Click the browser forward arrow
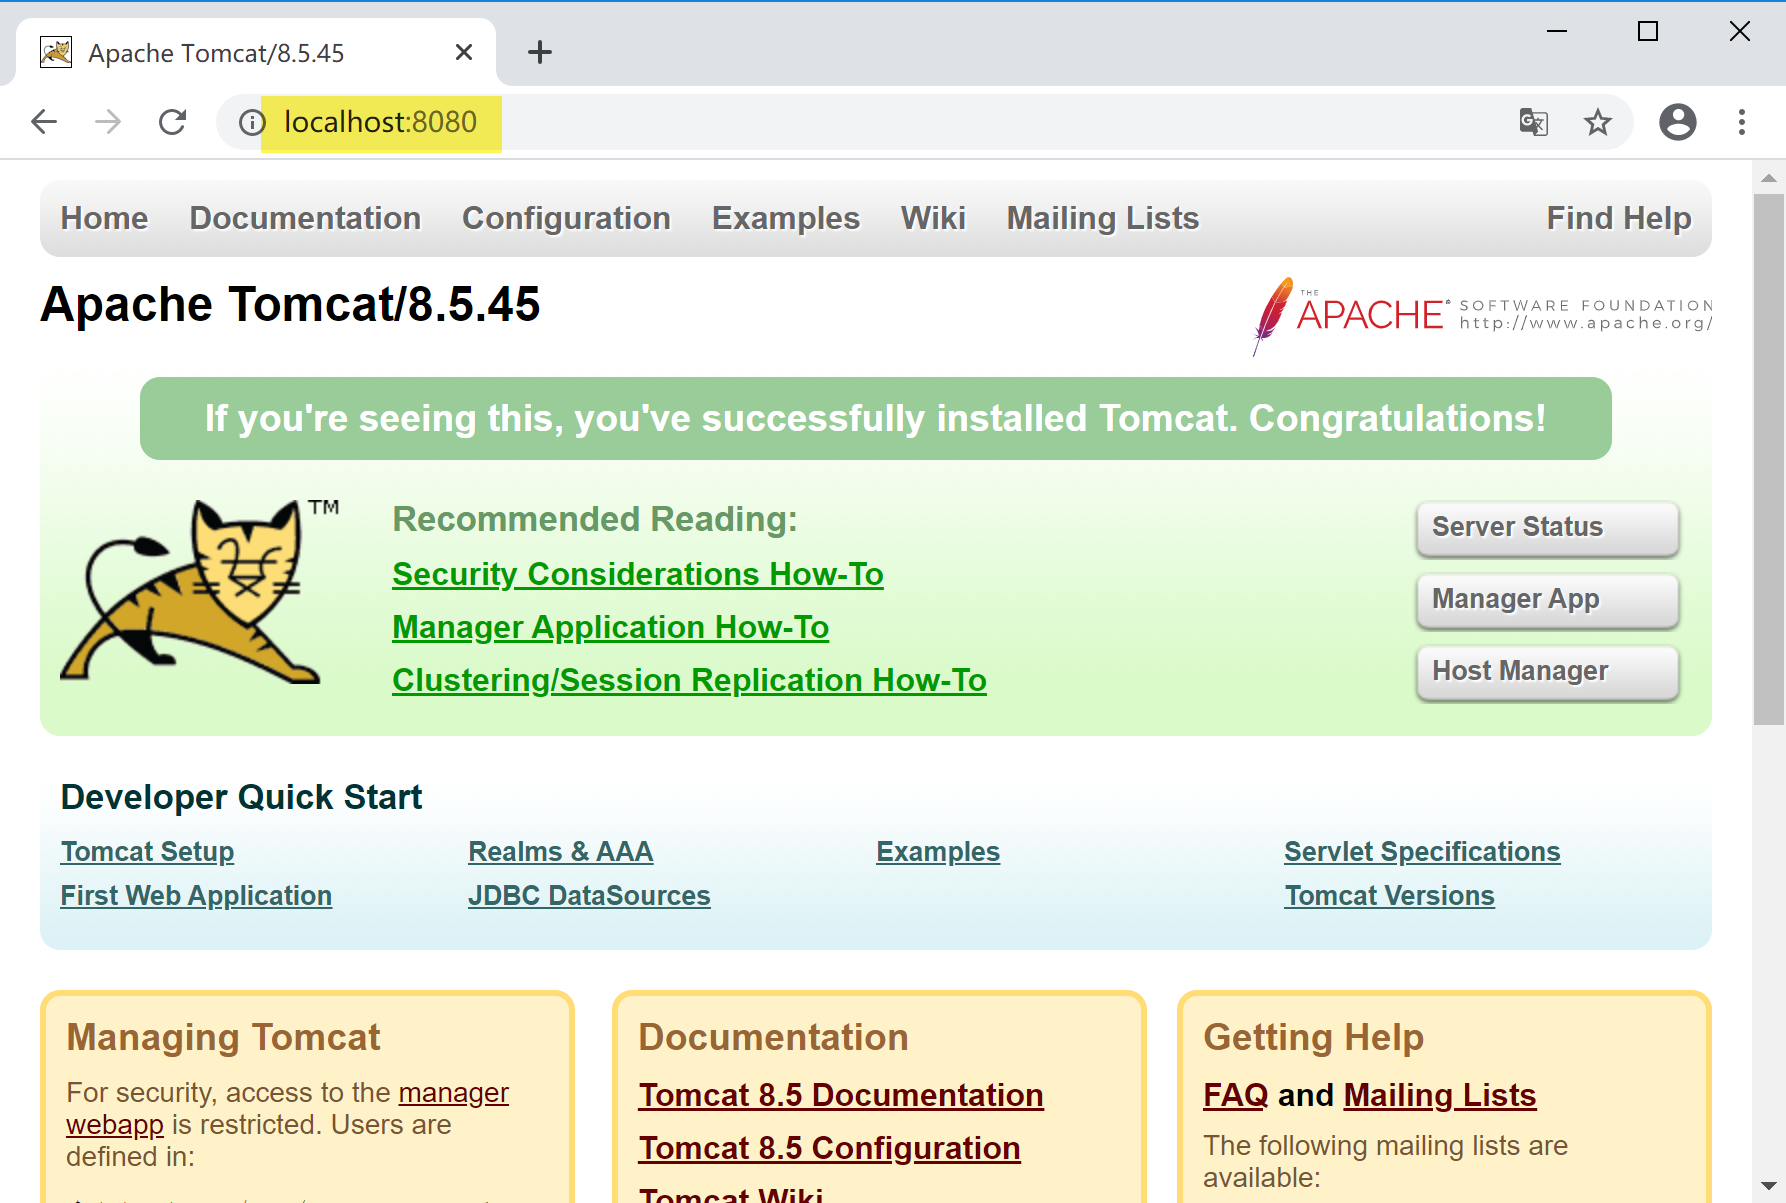The image size is (1786, 1203). tap(108, 122)
